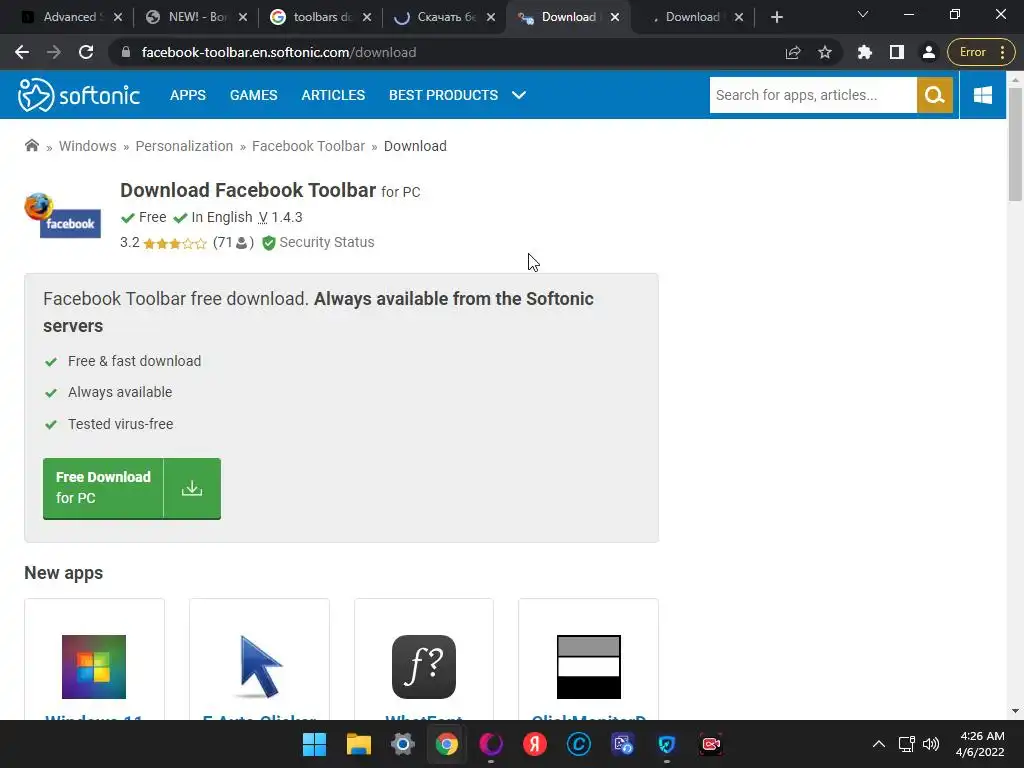Close the Advanced tab
This screenshot has width=1024, height=768.
[118, 17]
